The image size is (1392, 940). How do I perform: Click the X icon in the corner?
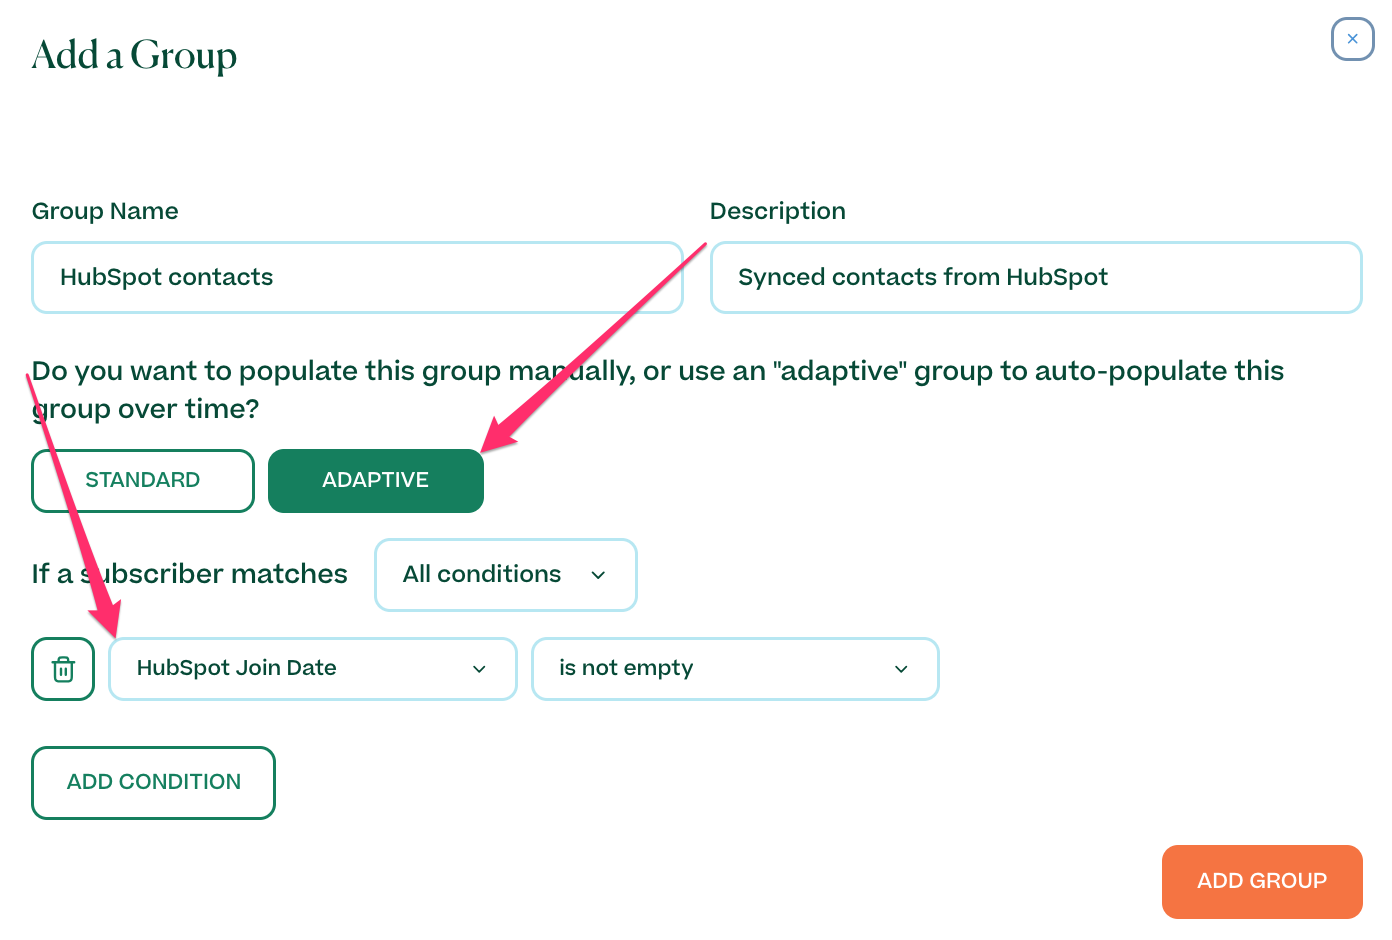click(1352, 39)
